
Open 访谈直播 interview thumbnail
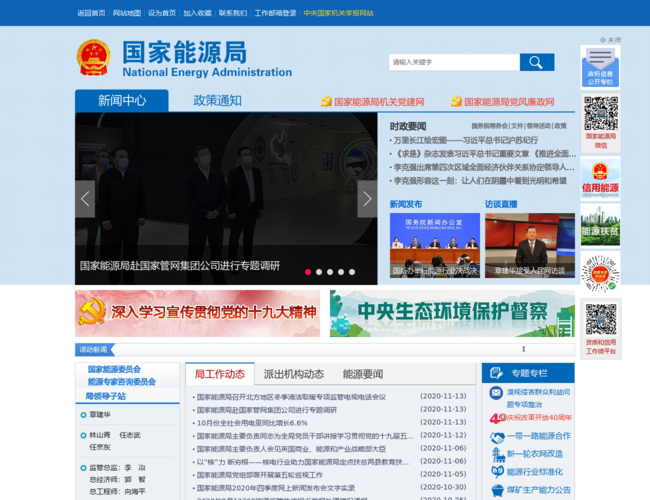(530, 245)
